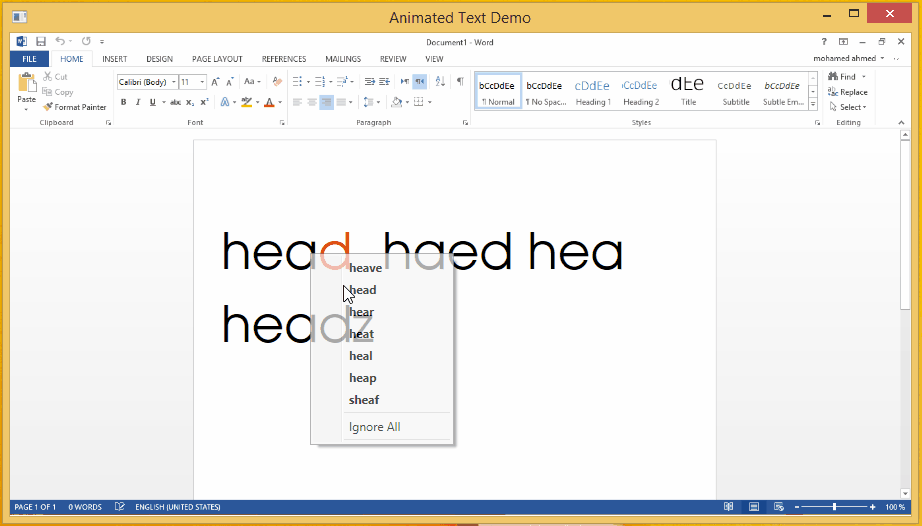922x526 pixels.
Task: Click the Word Help question mark icon
Action: (824, 41)
